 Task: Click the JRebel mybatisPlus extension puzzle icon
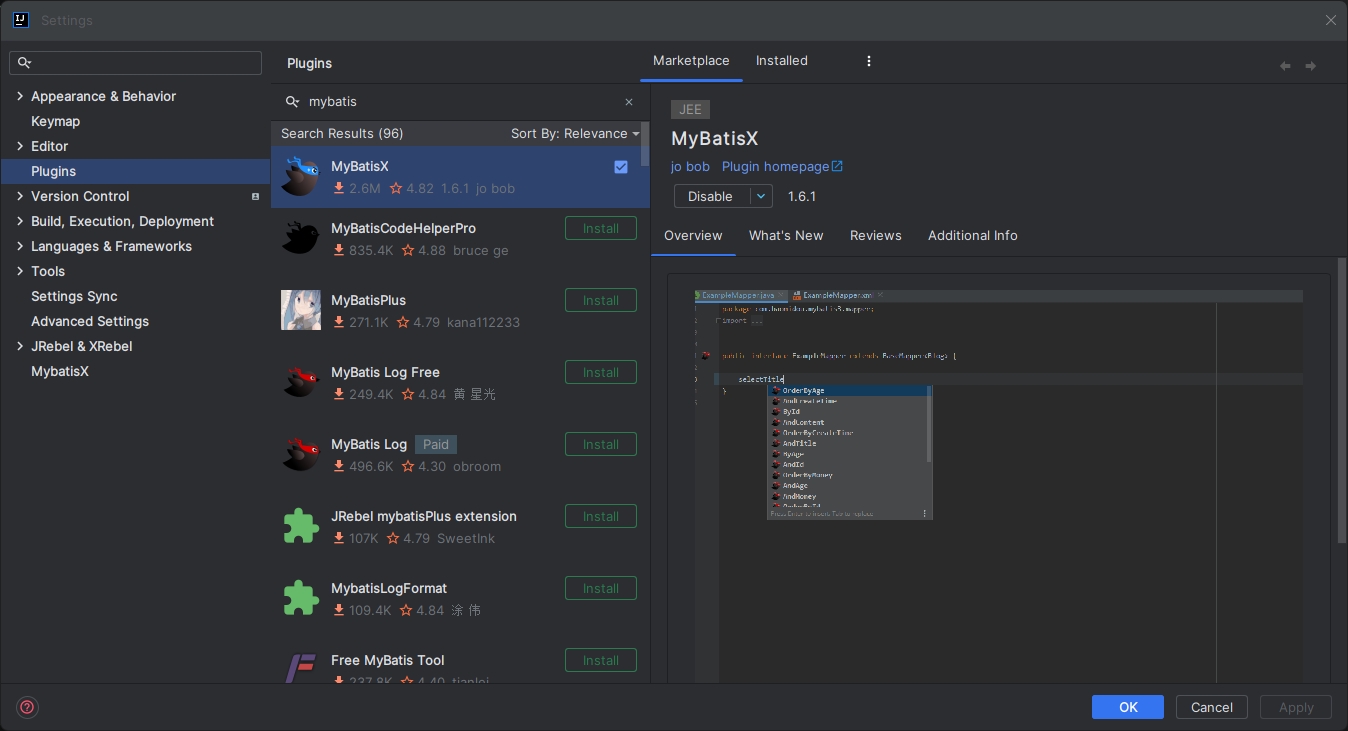pyautogui.click(x=301, y=526)
